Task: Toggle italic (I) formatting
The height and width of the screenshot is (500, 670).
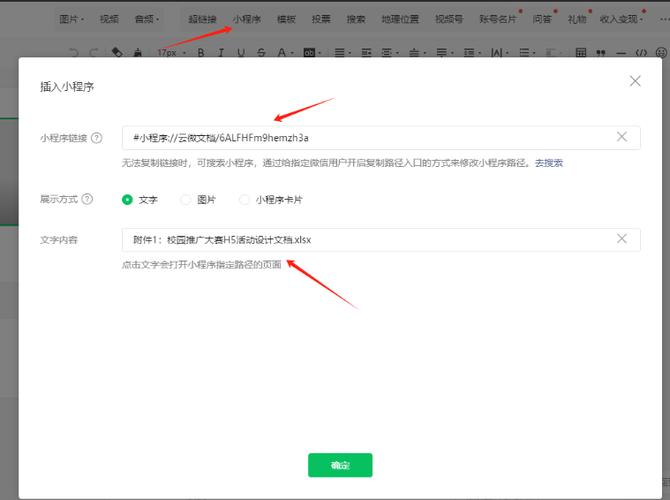Action: (x=221, y=53)
